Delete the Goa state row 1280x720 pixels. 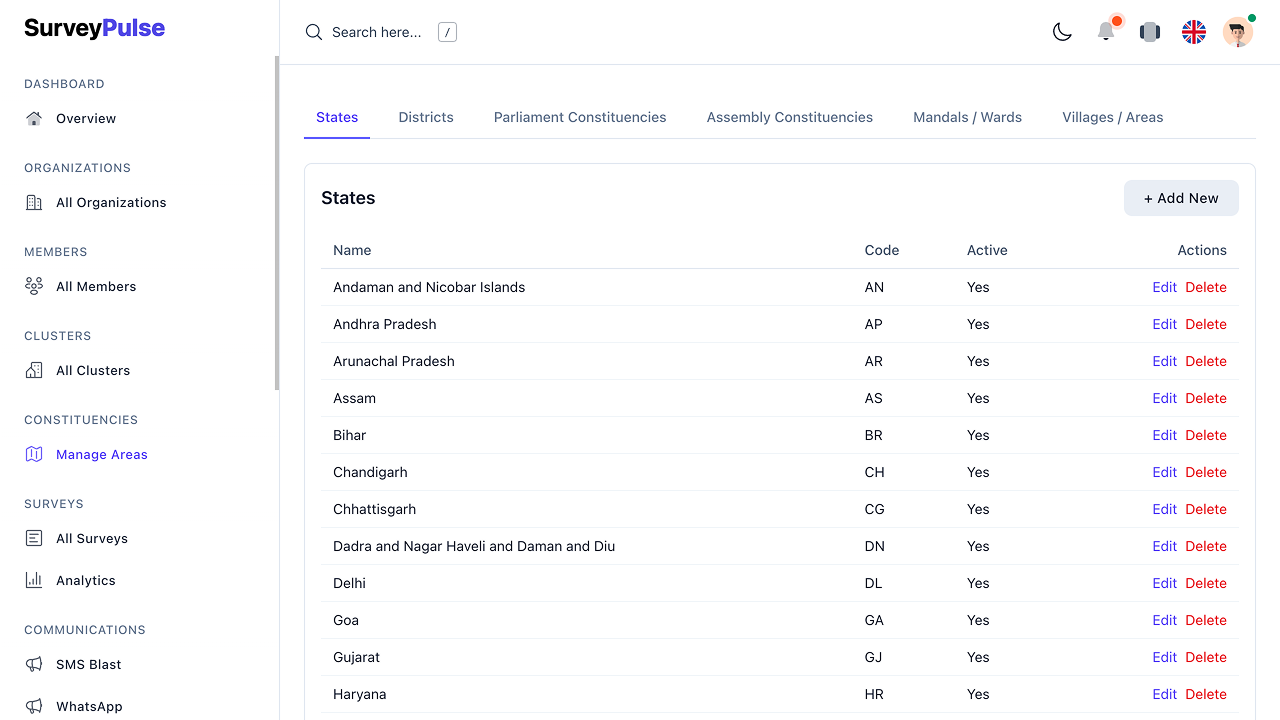pyautogui.click(x=1205, y=620)
